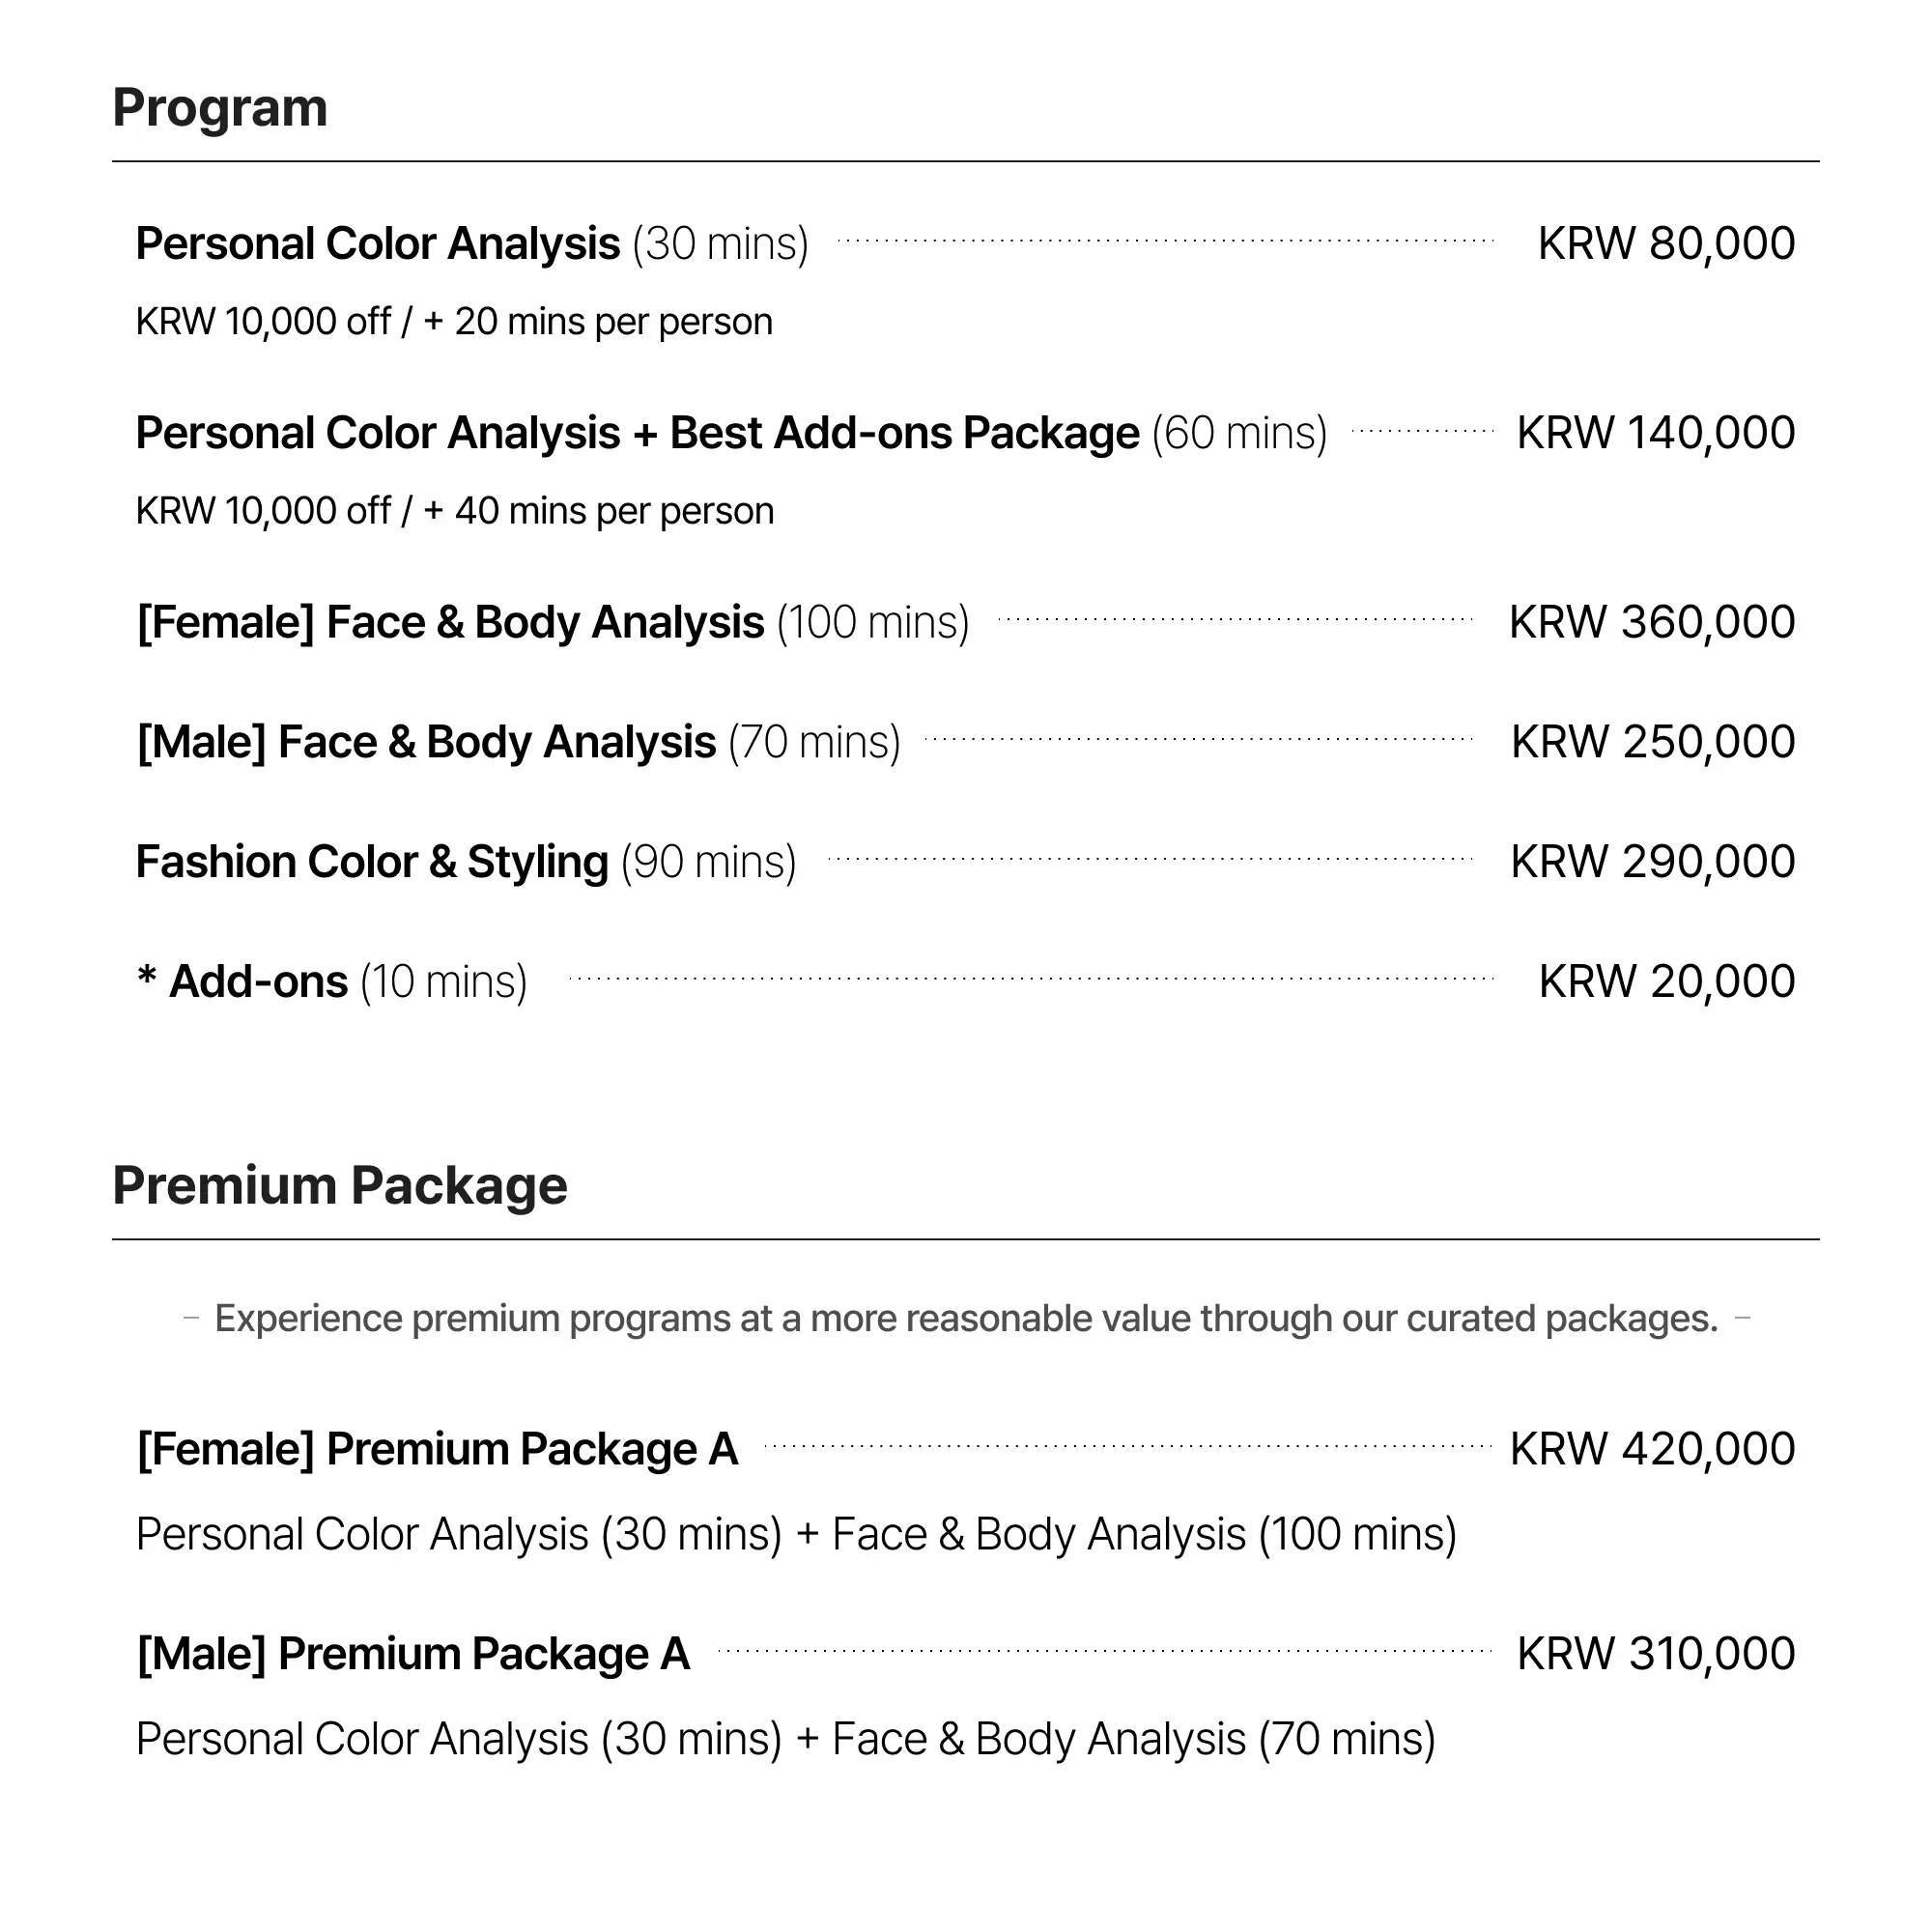Image resolution: width=1932 pixels, height=1932 pixels.
Task: Click the KRW 420,000 price
Action: click(1652, 1449)
